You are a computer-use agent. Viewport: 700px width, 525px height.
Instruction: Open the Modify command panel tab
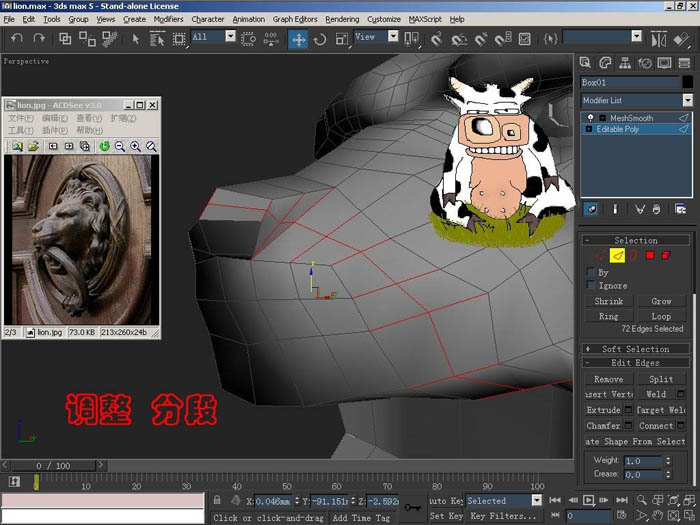(x=605, y=63)
